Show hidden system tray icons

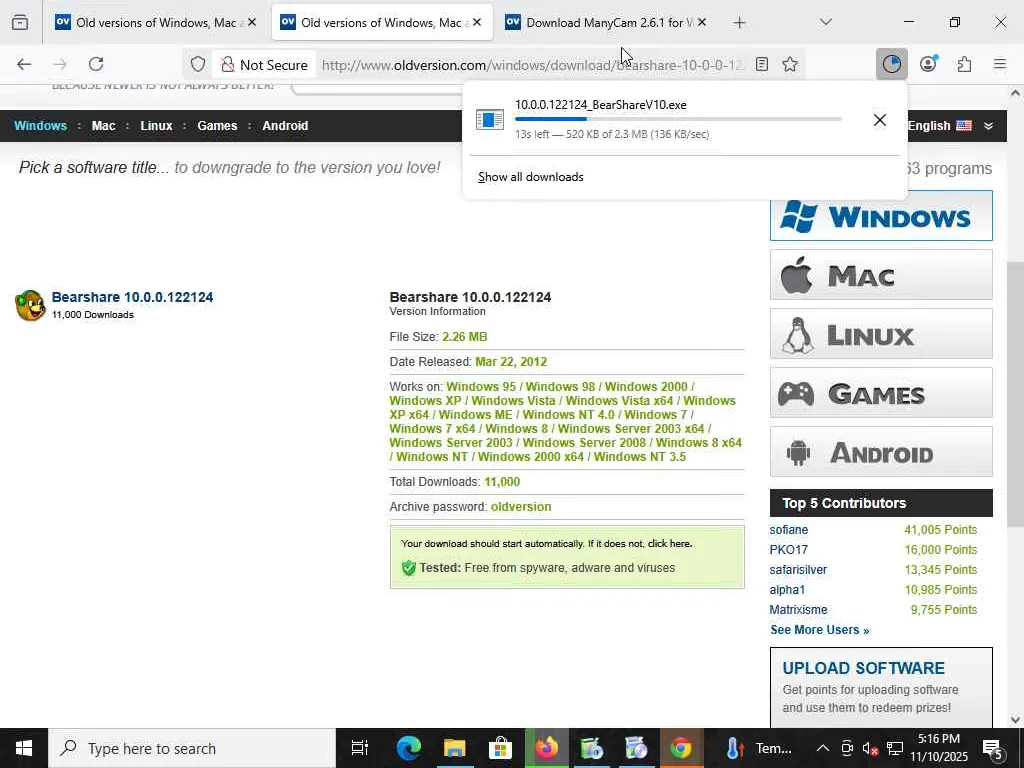[823, 748]
